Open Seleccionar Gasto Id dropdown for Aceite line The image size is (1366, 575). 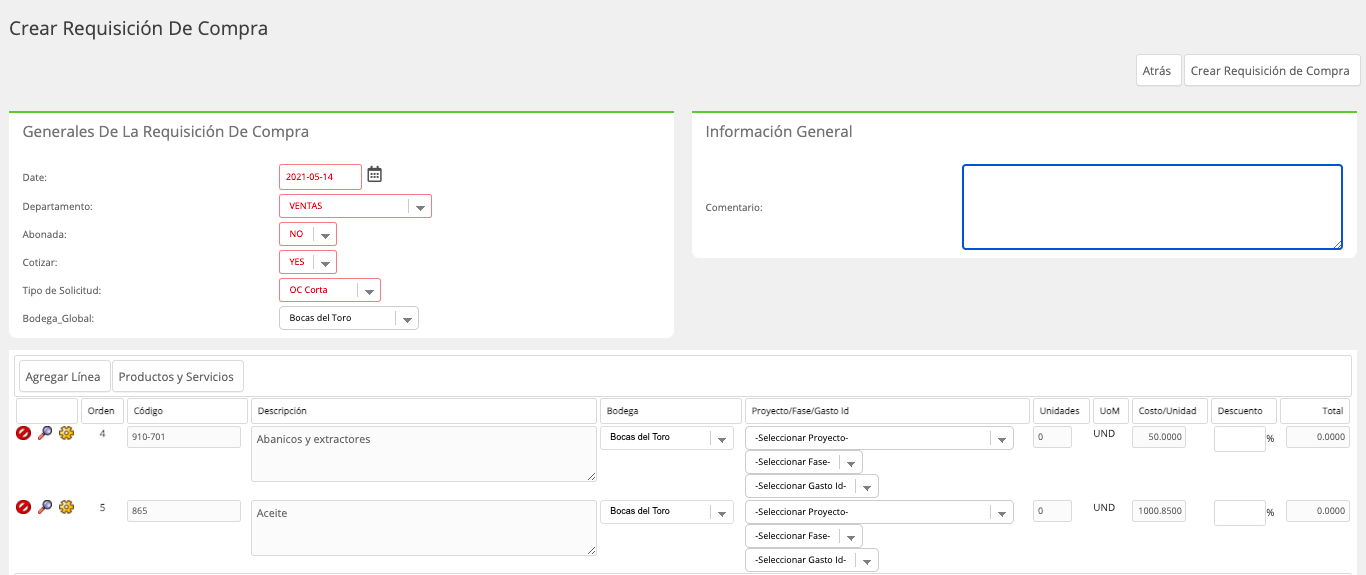(x=812, y=560)
